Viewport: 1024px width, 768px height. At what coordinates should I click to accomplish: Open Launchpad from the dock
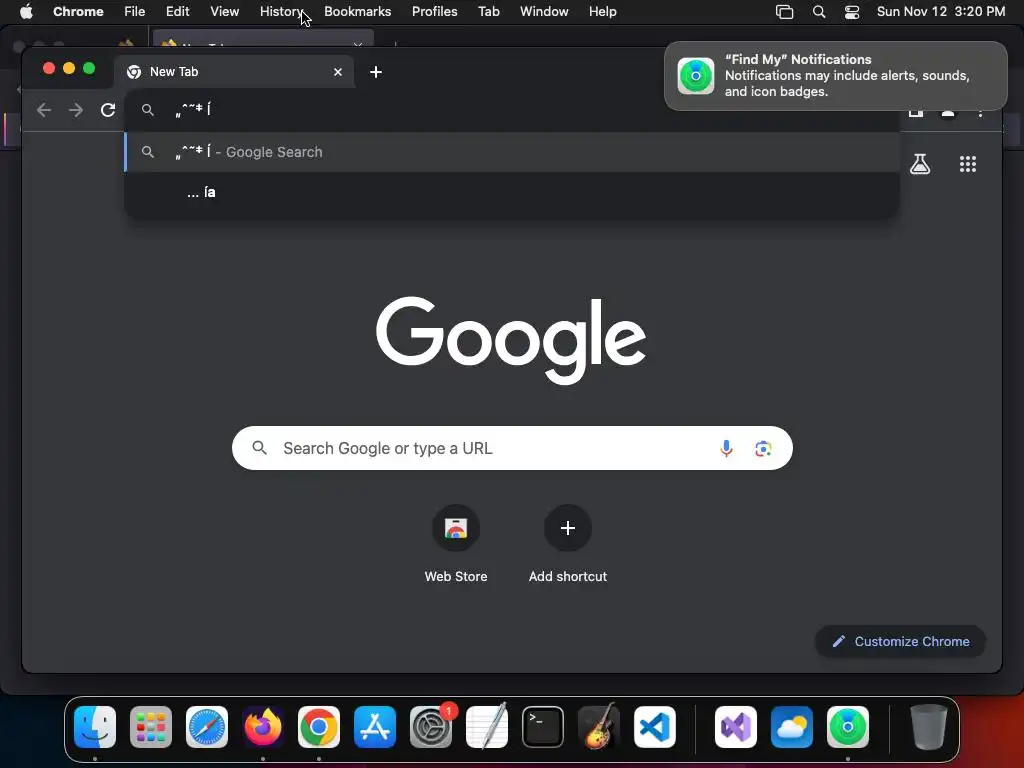tap(151, 727)
